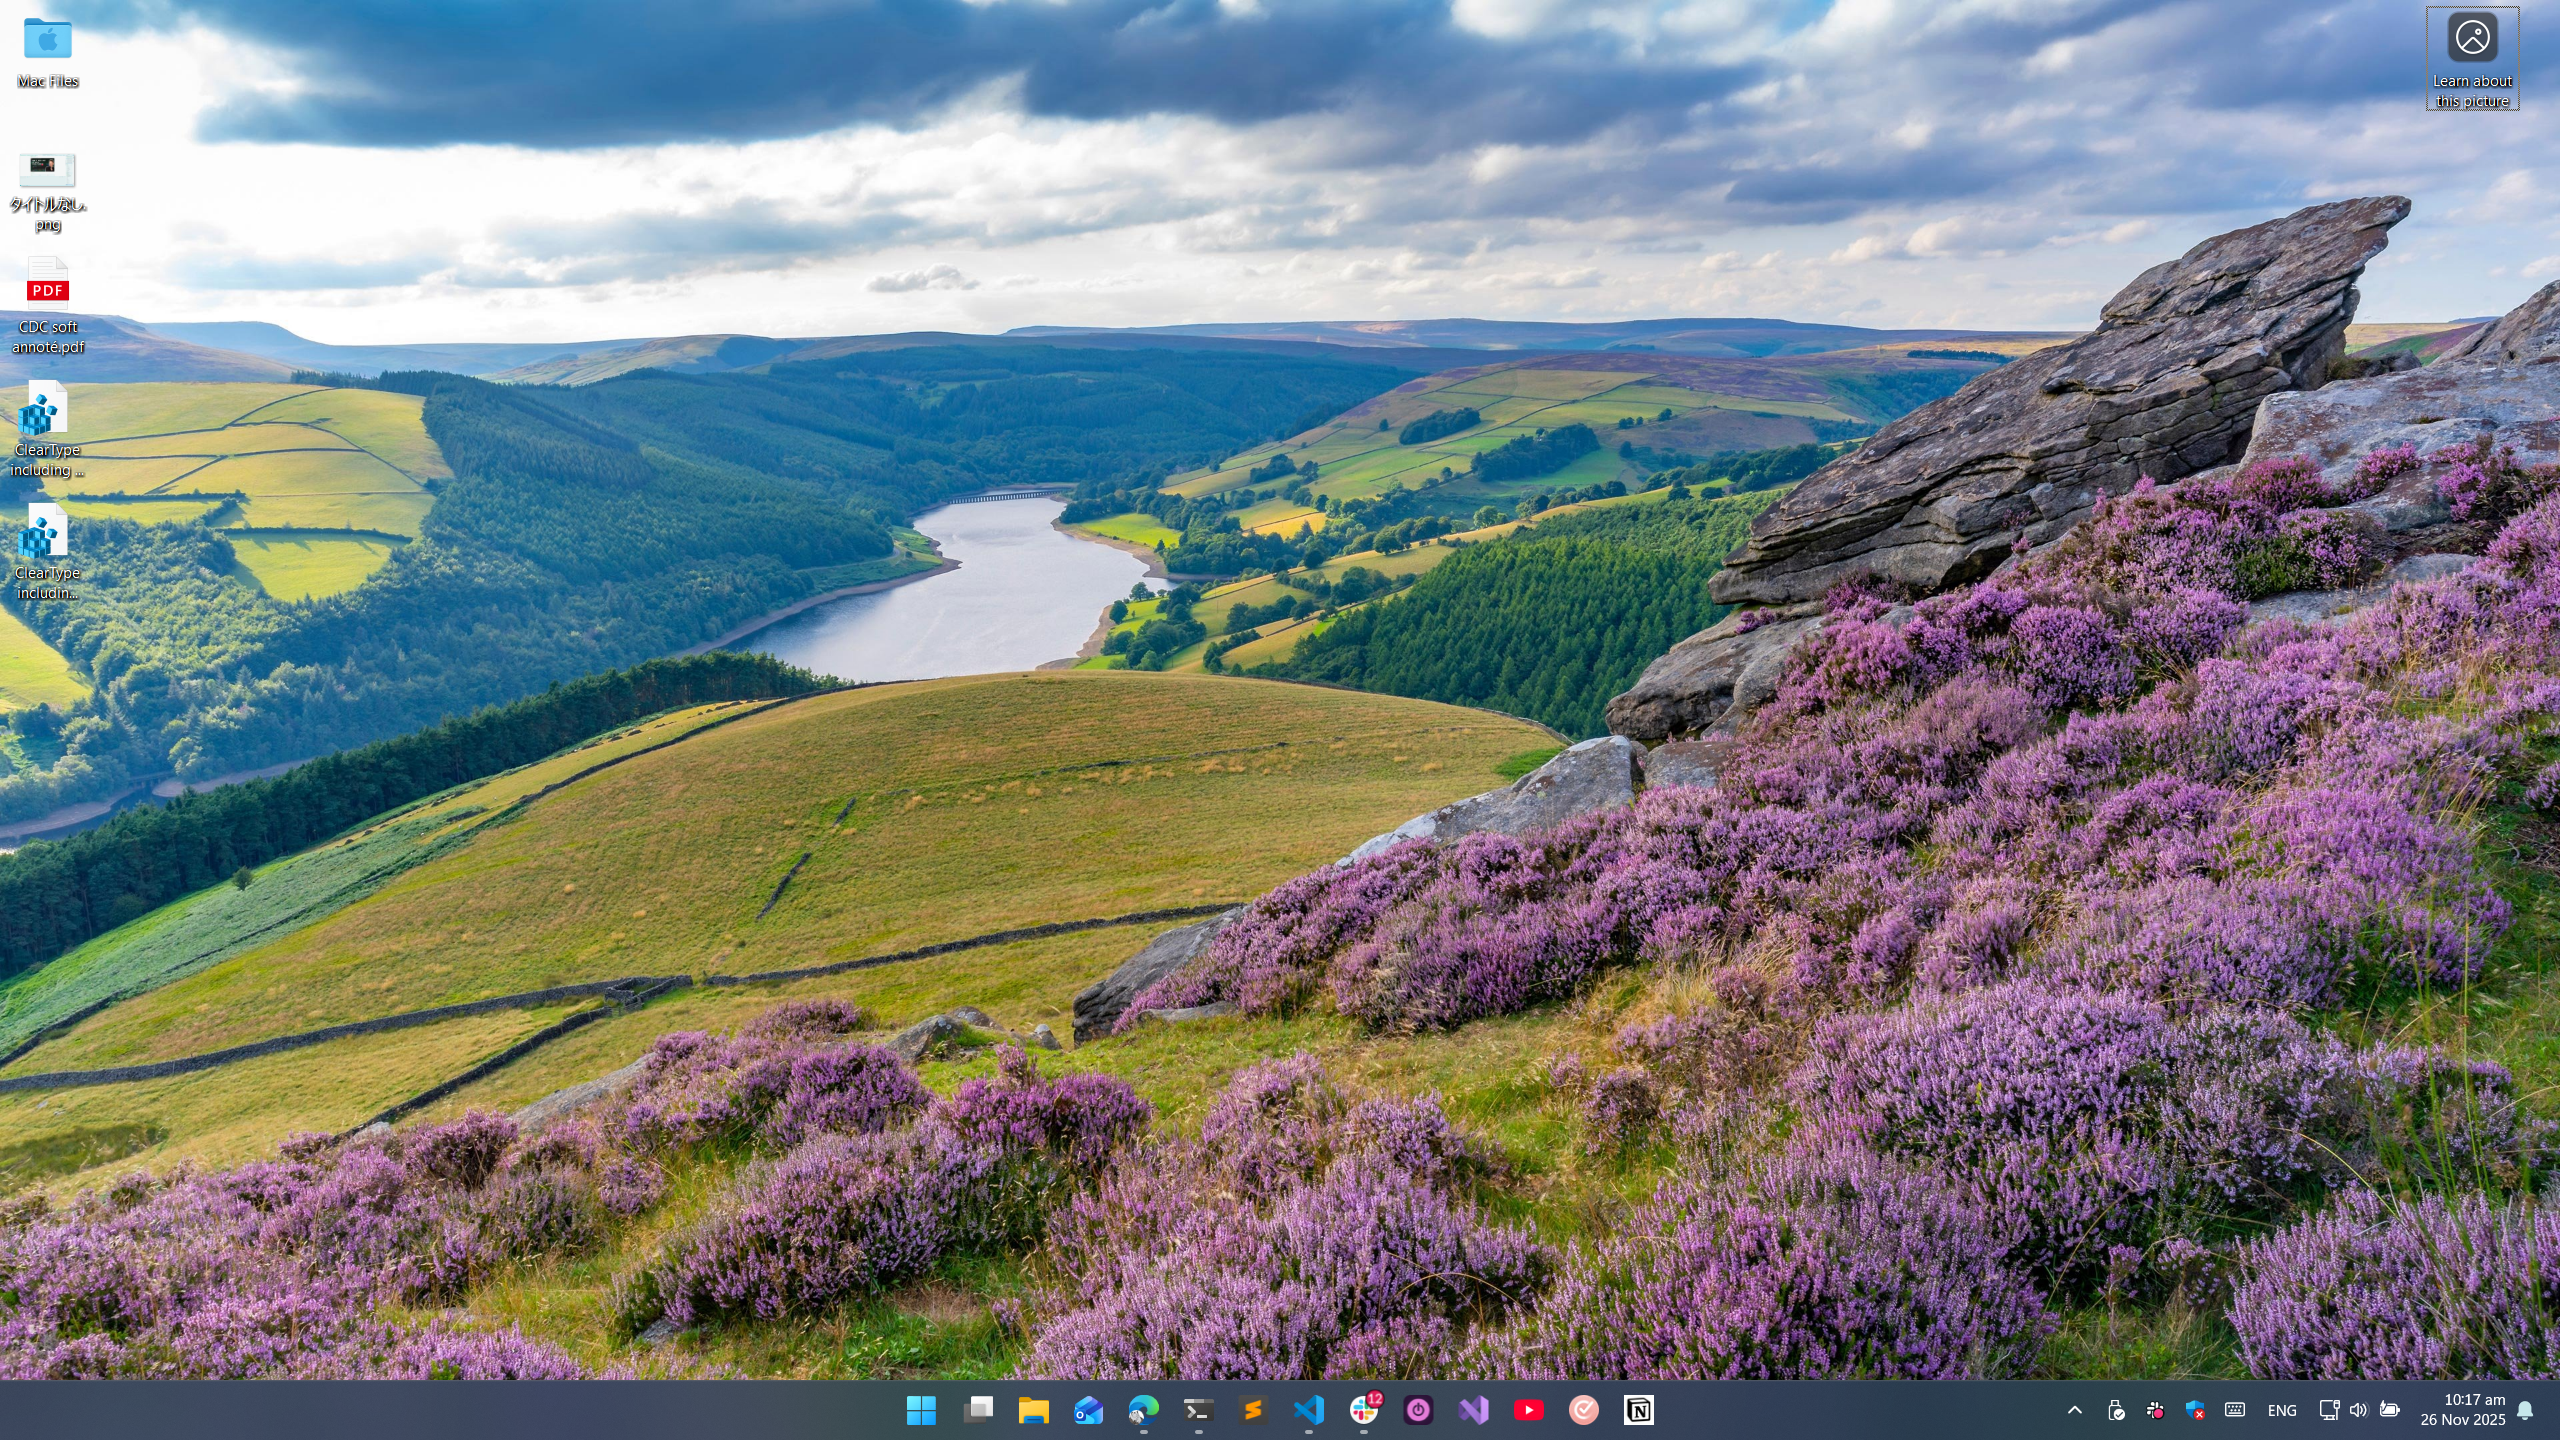Screen dimensions: 2560x1440
Task: Open the volume speaker quick settings
Action: pyautogui.click(x=2358, y=1410)
